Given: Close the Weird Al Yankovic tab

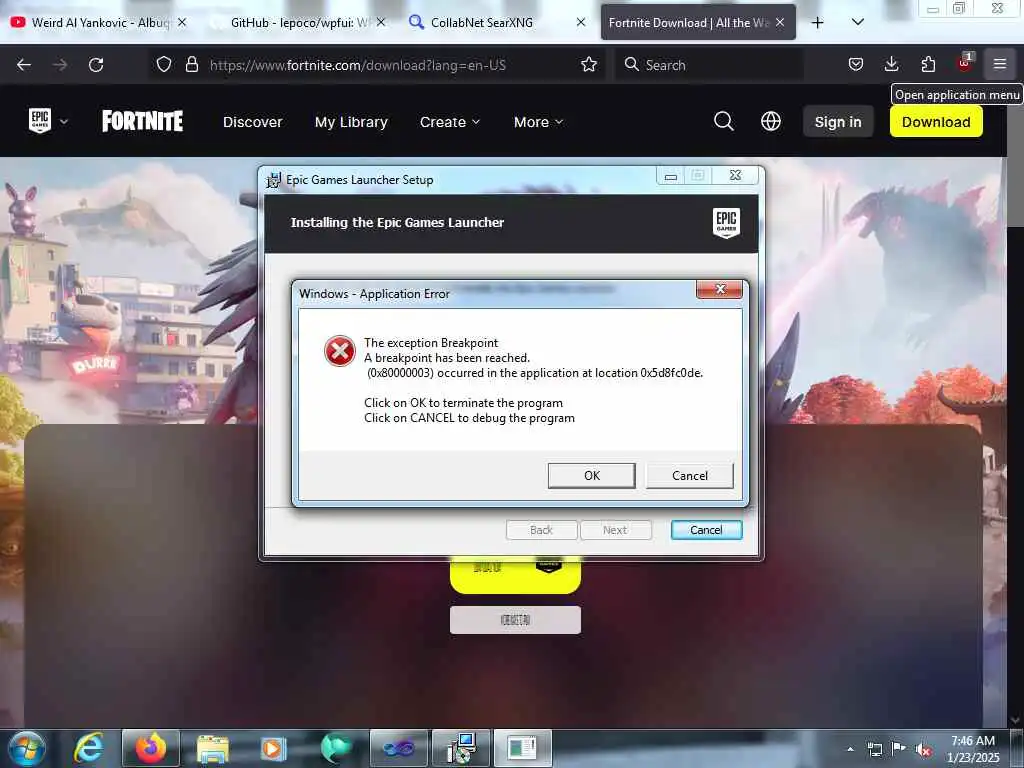Looking at the screenshot, I should tap(182, 22).
